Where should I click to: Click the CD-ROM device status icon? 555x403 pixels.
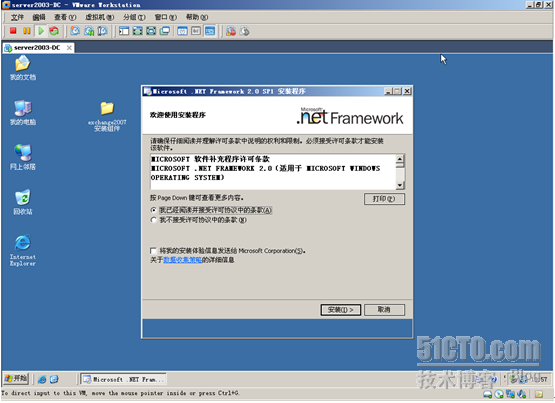[499, 394]
